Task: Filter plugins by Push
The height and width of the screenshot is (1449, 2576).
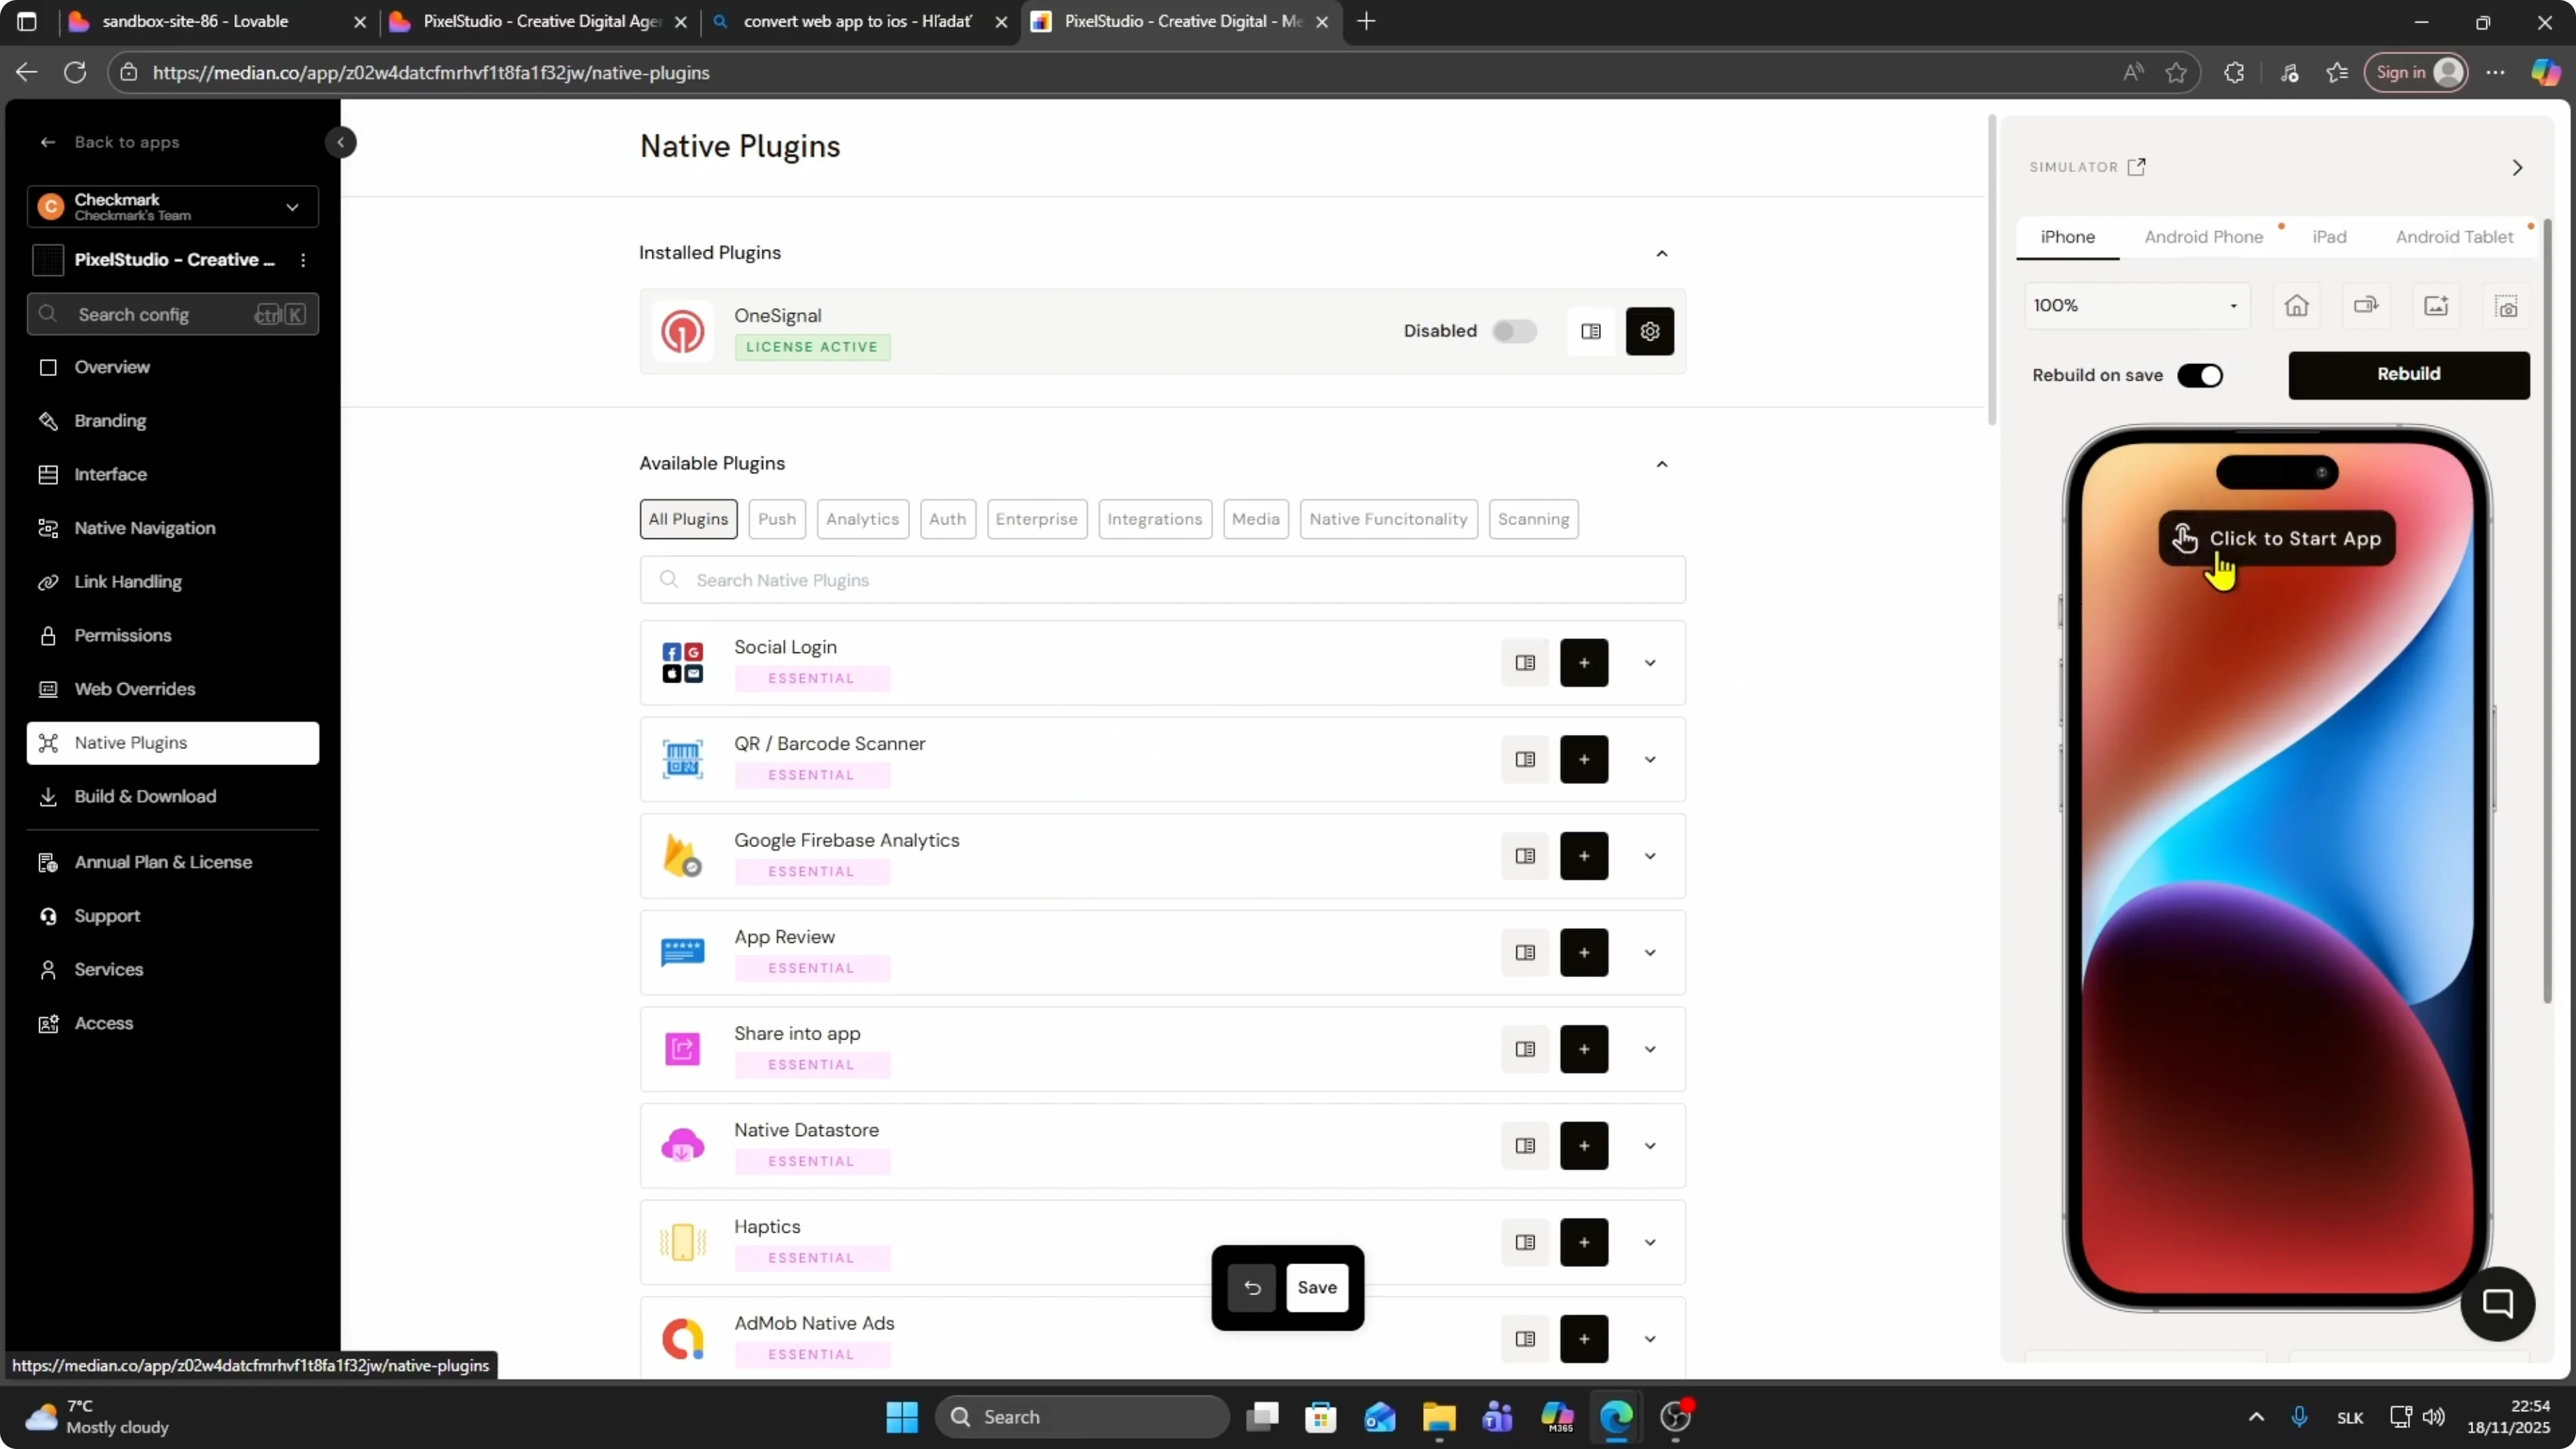Action: pyautogui.click(x=777, y=519)
